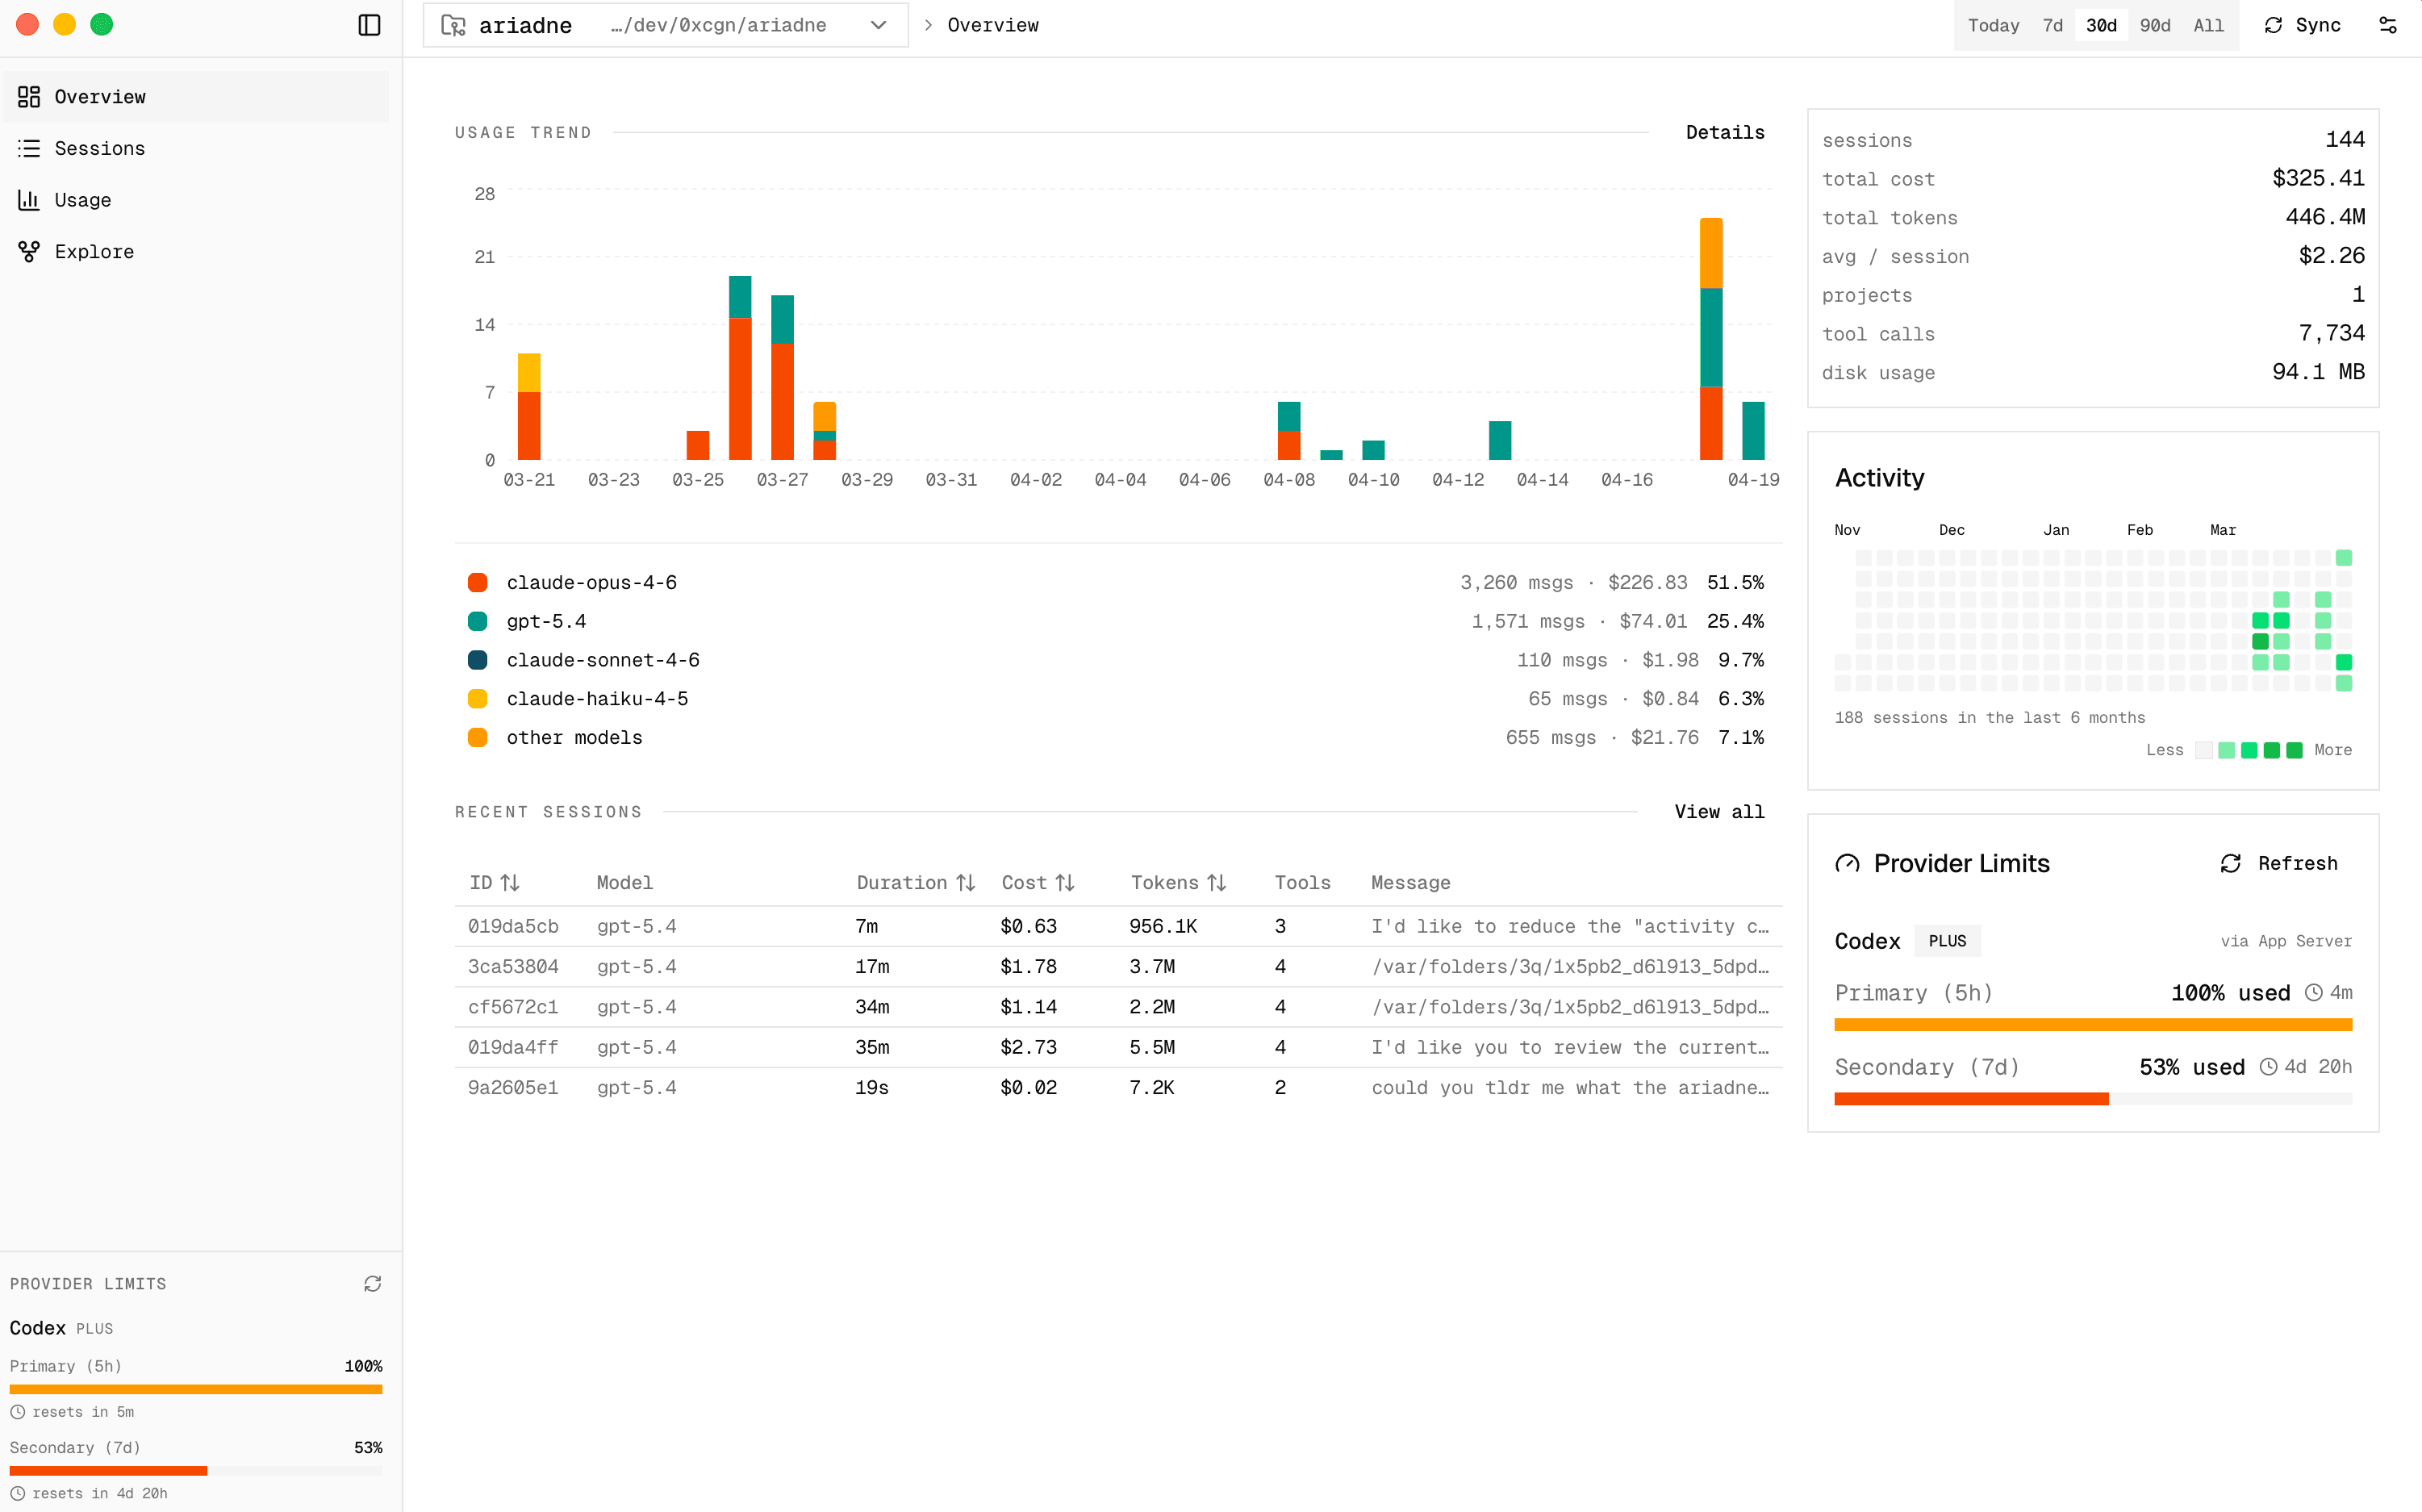
Task: Toggle the claude-haiku-4-5 legend swatch
Action: 478,698
